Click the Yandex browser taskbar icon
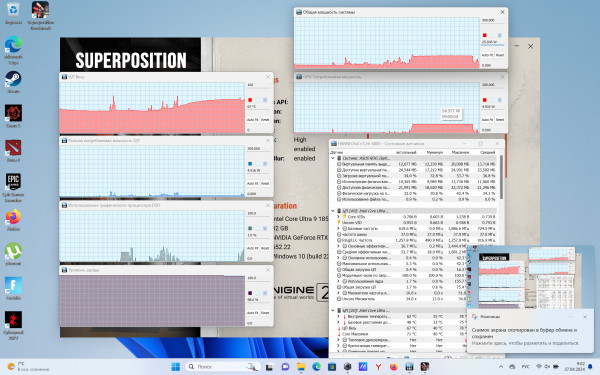The width and height of the screenshot is (600, 375). point(378,367)
